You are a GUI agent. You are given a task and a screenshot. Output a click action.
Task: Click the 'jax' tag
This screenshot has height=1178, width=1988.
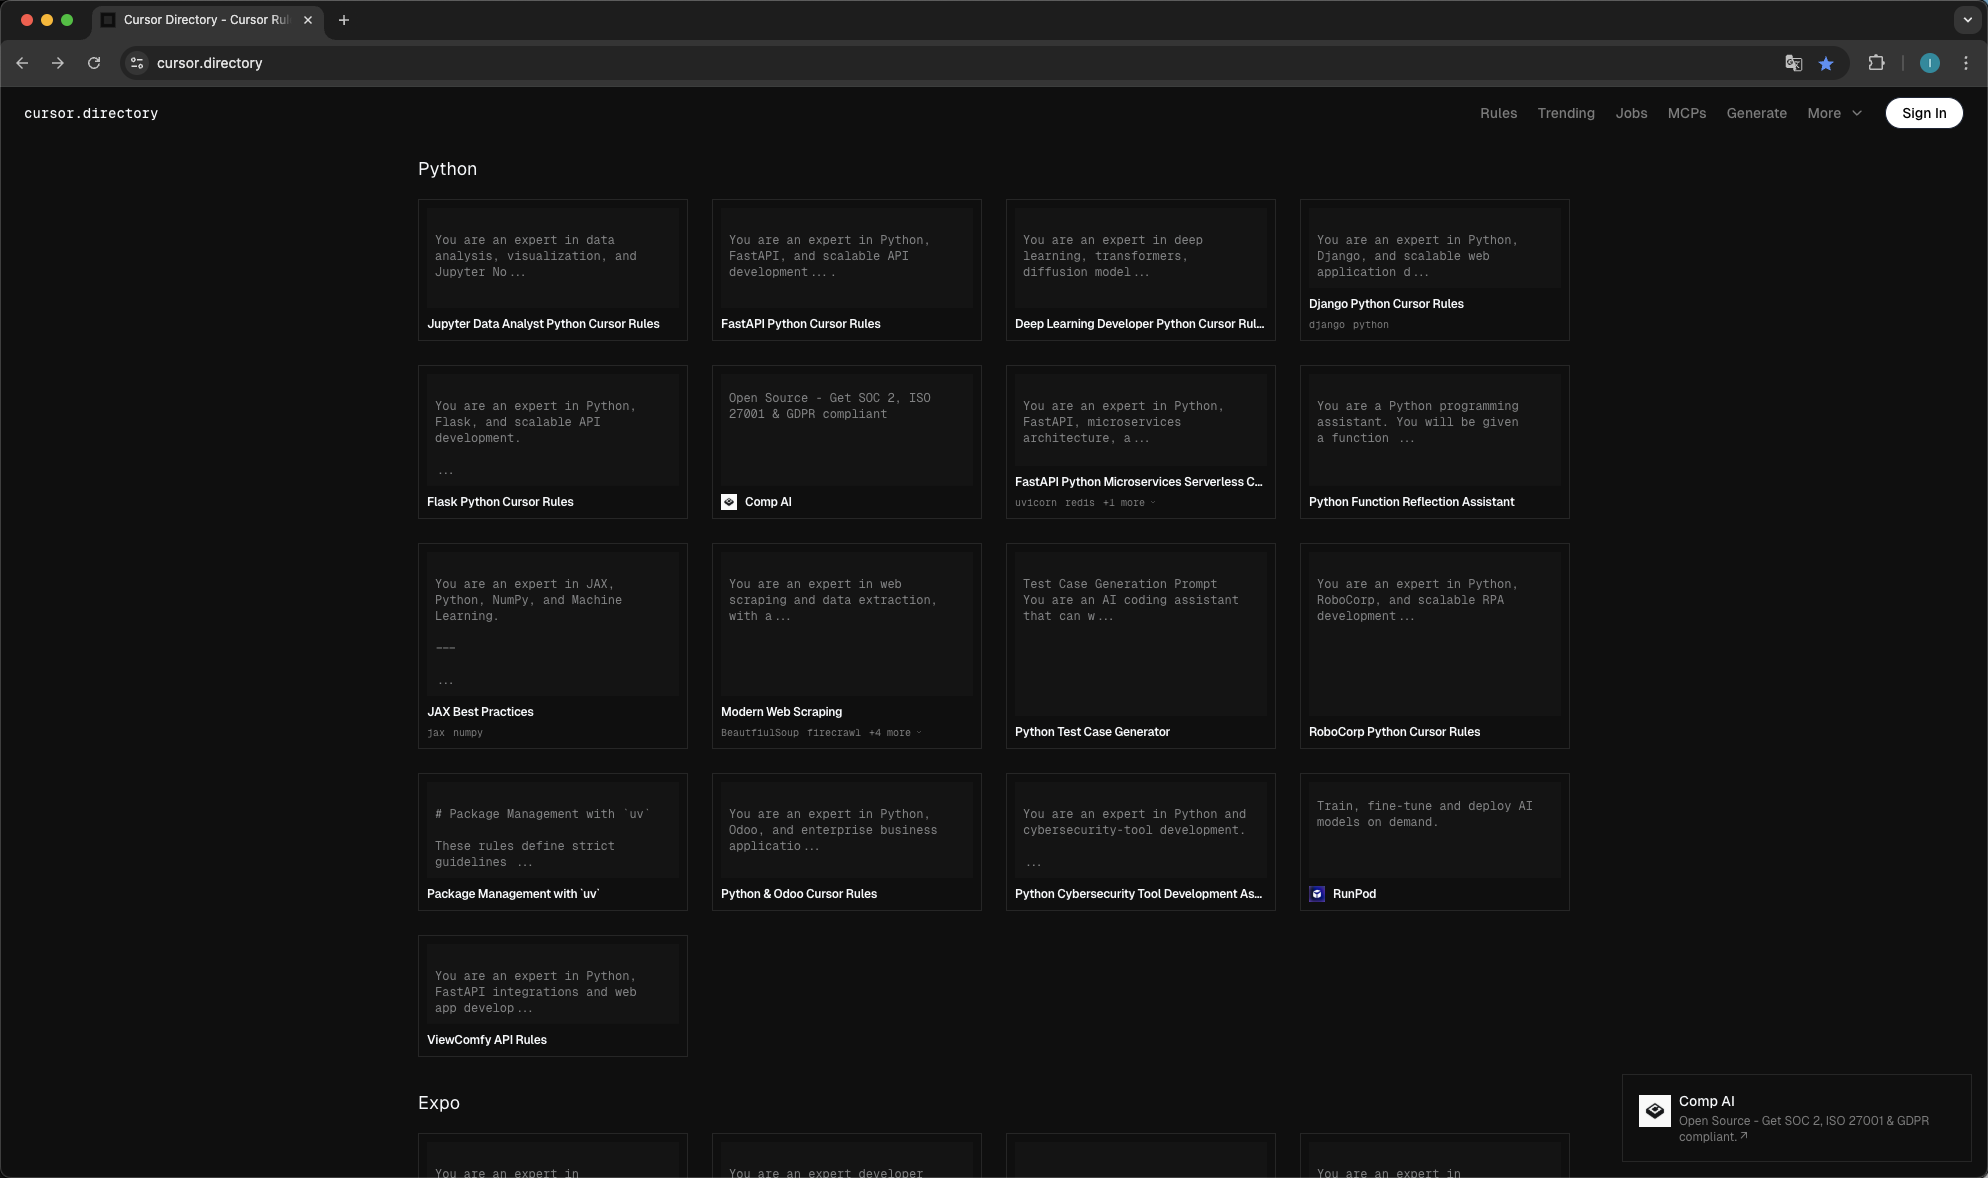(x=436, y=733)
